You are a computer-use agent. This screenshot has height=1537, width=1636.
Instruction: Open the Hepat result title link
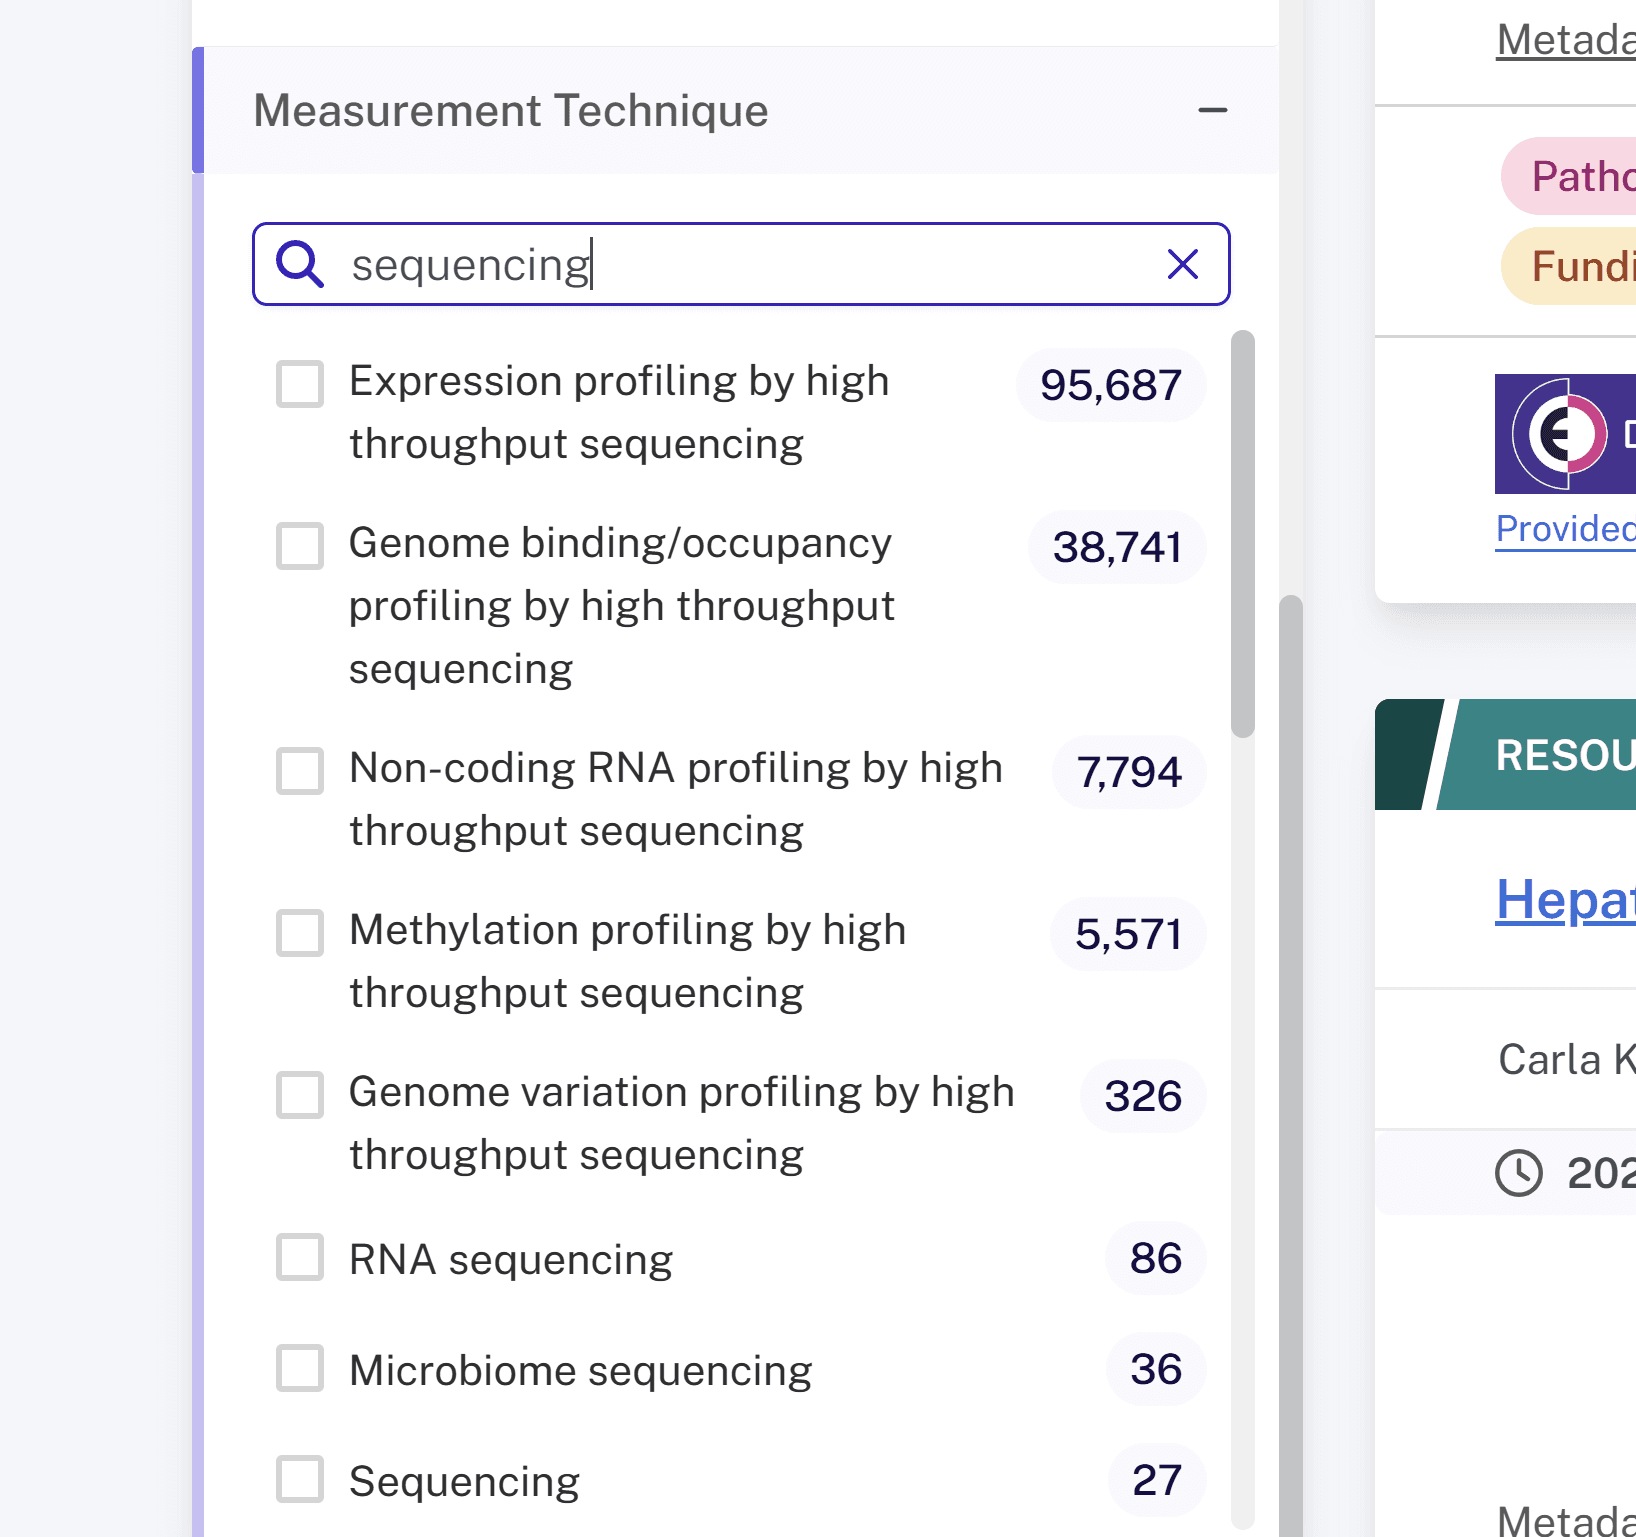[x=1566, y=900]
